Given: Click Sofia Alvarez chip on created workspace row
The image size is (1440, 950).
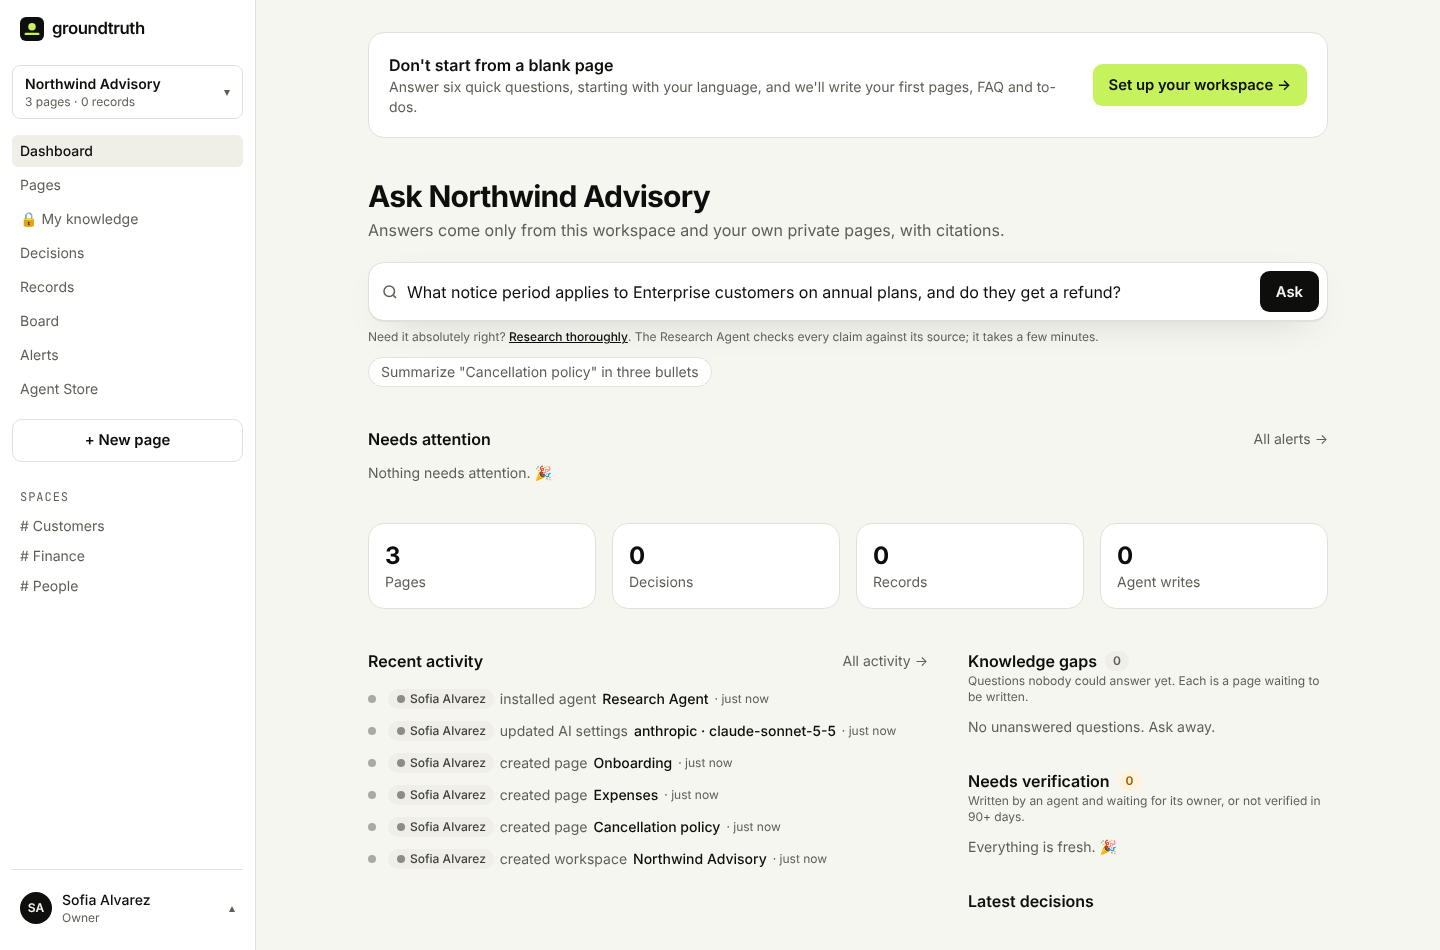Looking at the screenshot, I should click(x=440, y=859).
